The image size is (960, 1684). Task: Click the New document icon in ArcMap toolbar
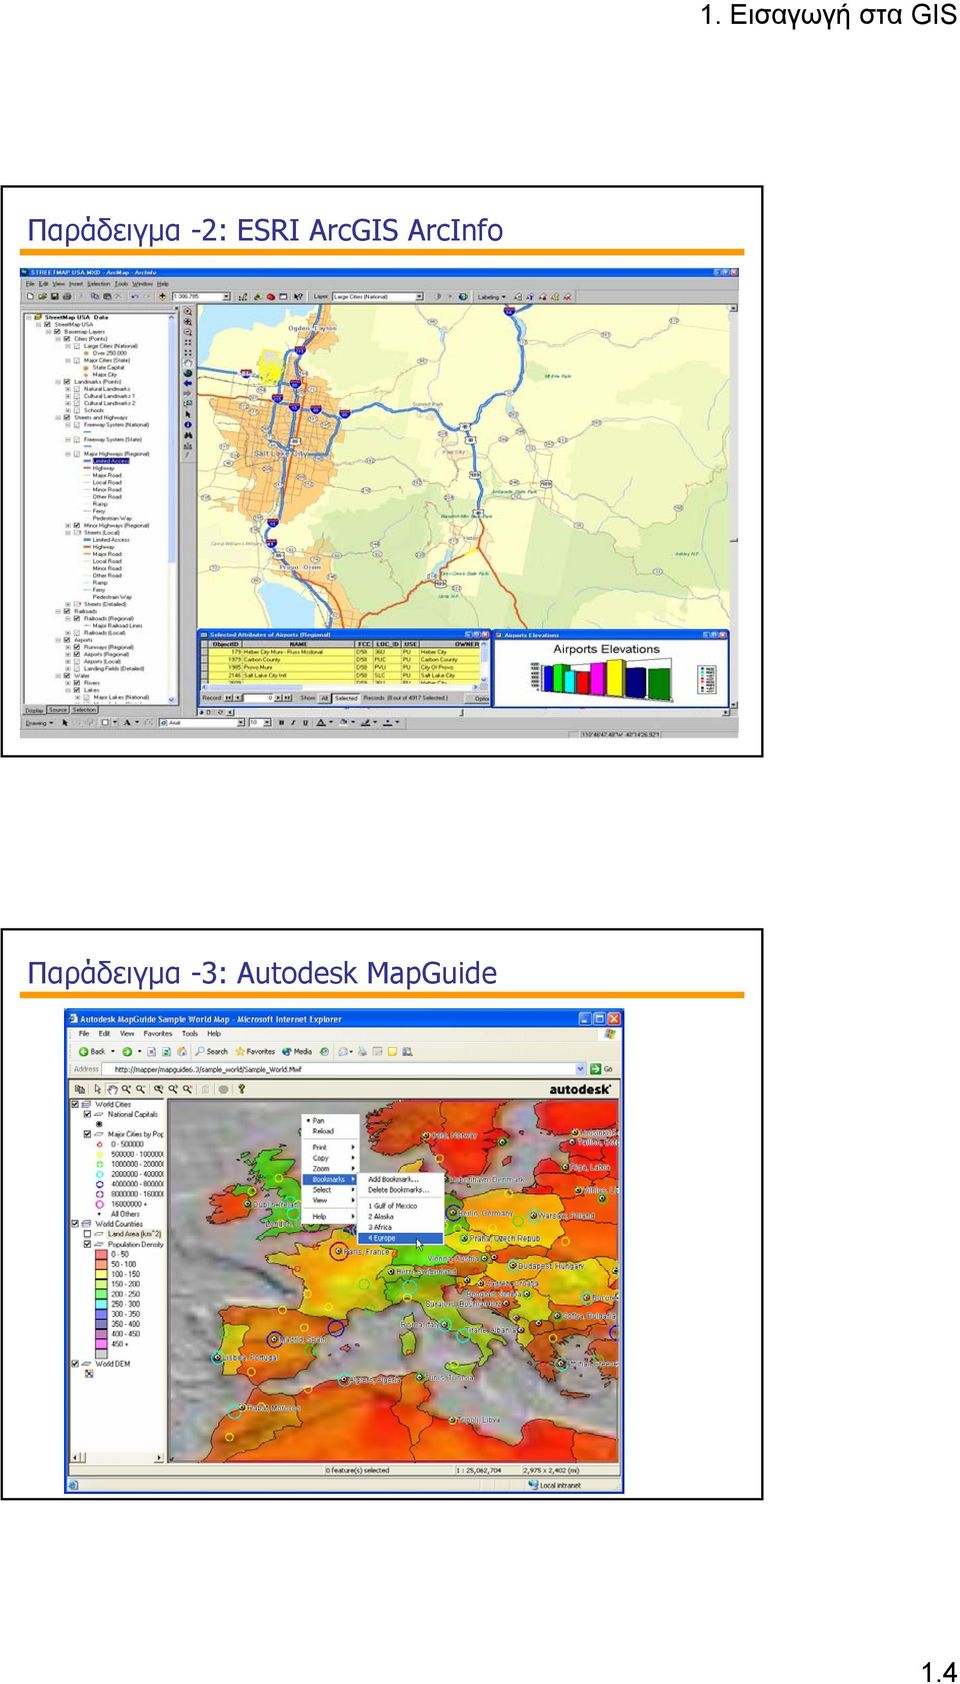tap(30, 296)
